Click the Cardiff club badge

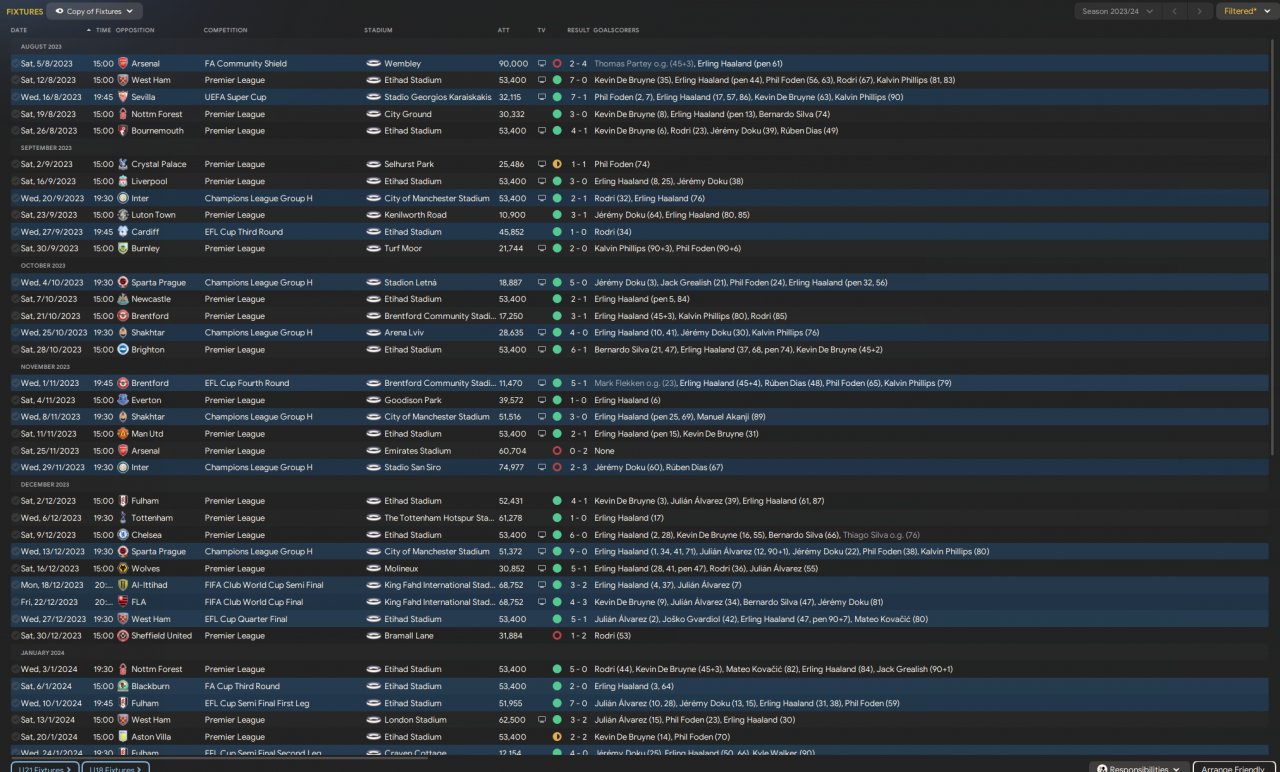tap(123, 232)
